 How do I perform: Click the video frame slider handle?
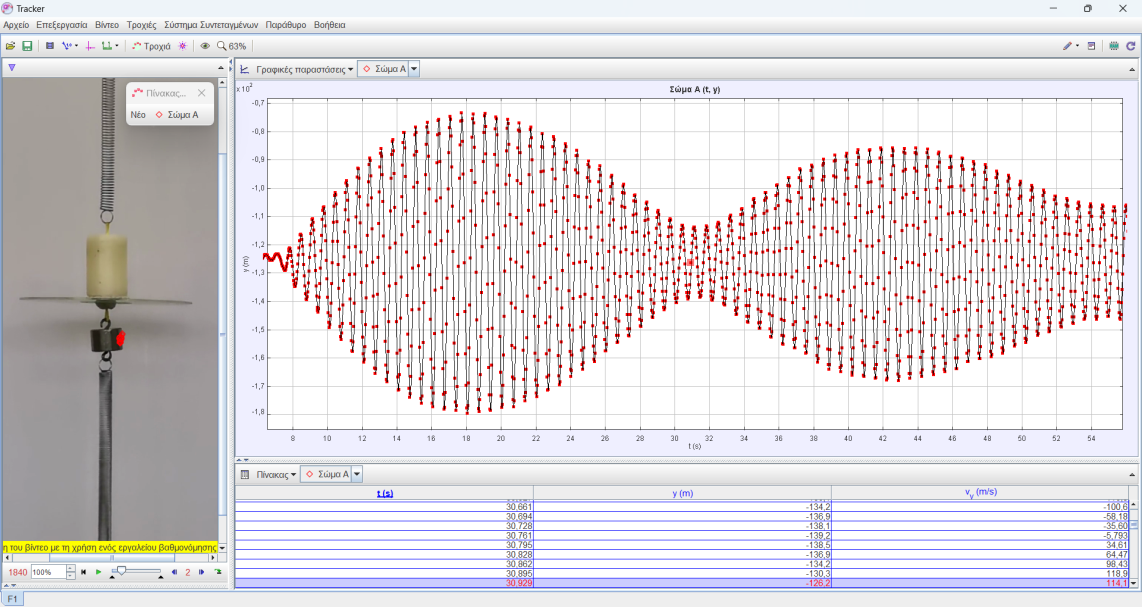coord(121,571)
